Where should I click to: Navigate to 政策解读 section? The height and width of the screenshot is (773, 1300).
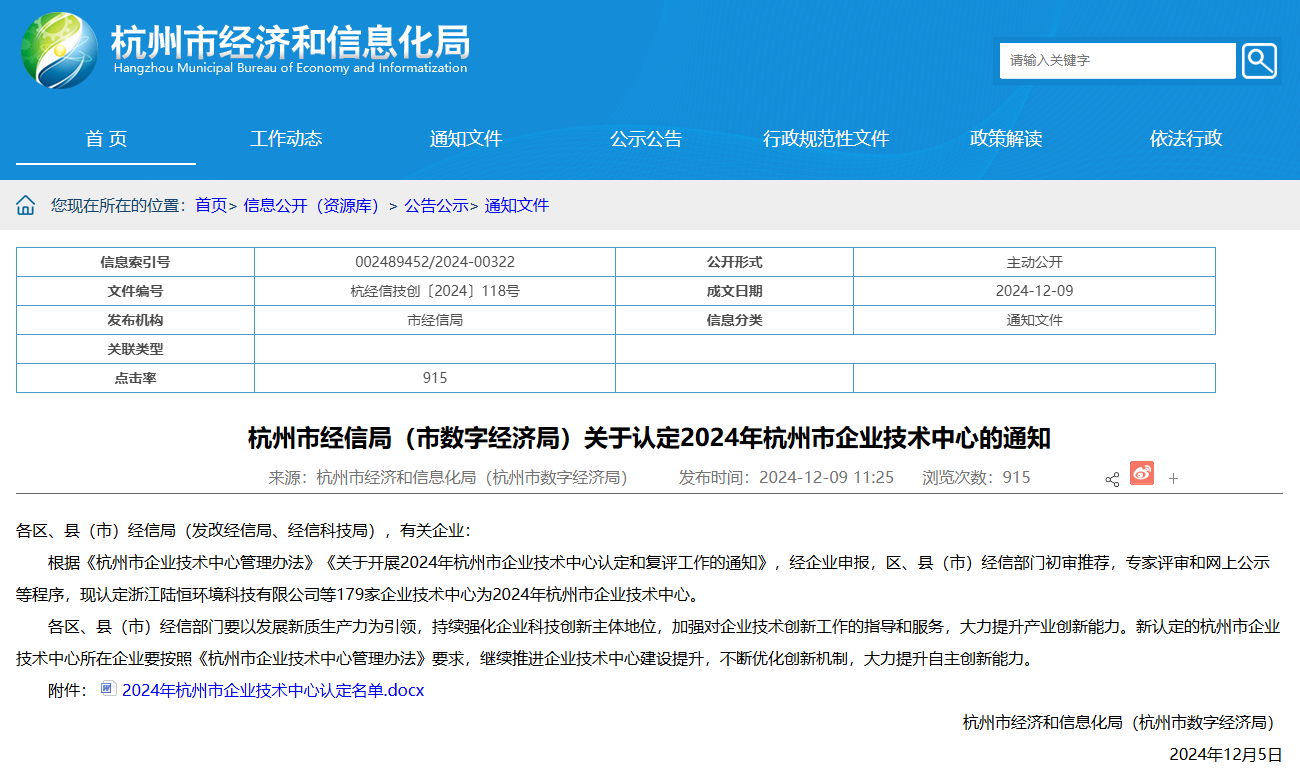(x=1006, y=139)
